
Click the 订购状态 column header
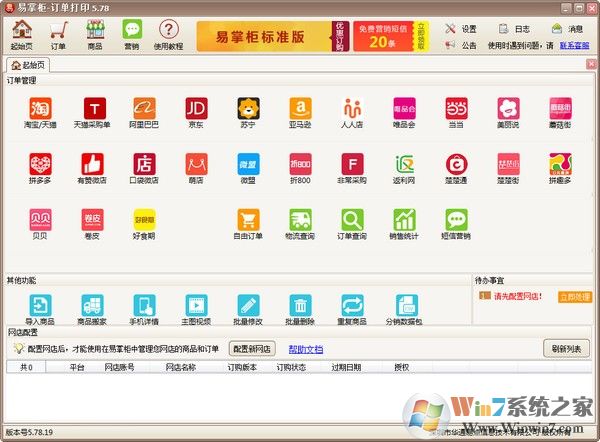click(x=291, y=367)
